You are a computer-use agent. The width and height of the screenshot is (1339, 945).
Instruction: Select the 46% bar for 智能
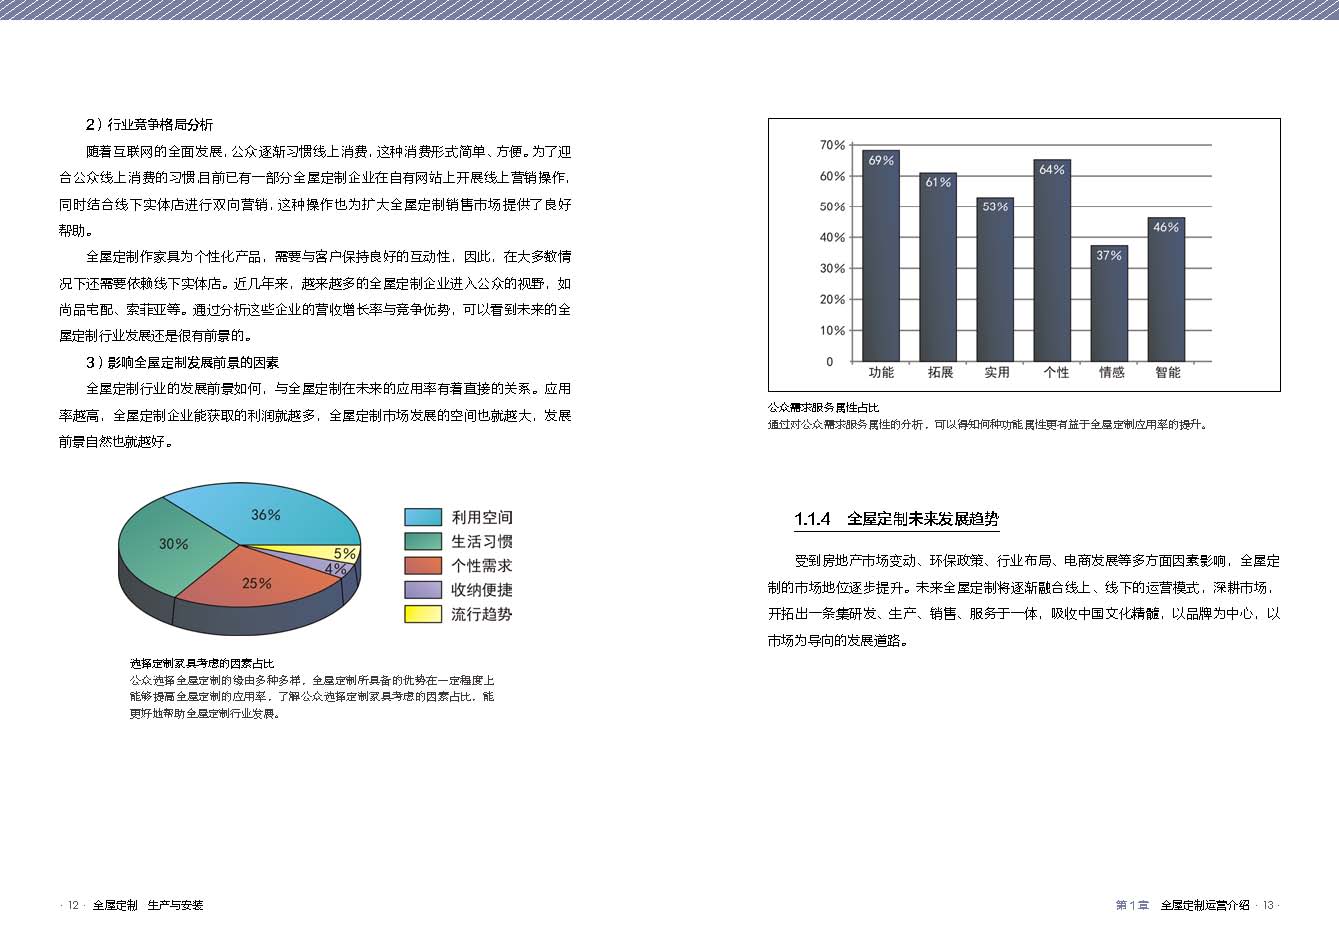click(x=1166, y=290)
